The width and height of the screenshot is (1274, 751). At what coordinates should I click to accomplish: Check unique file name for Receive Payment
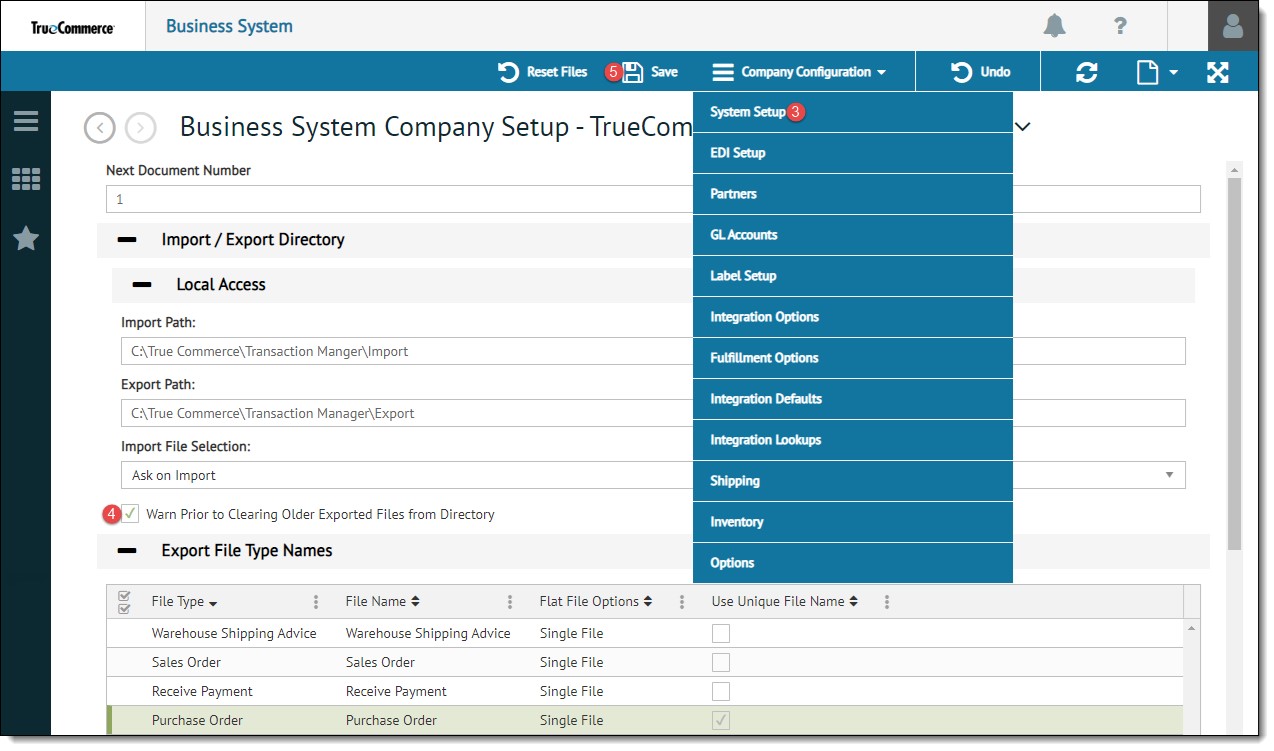pyautogui.click(x=720, y=691)
